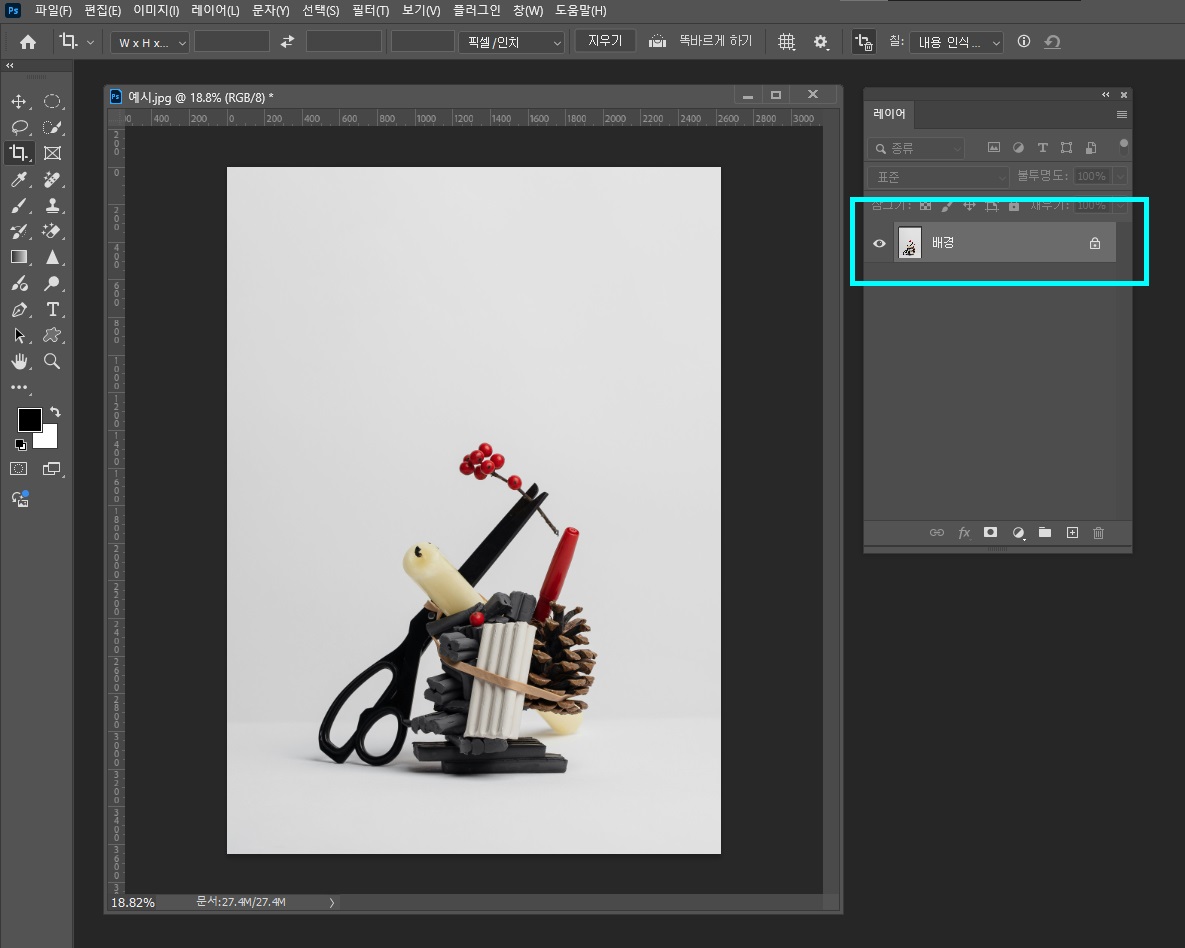Open the 불투명도 opacity slider arrow
This screenshot has width=1185, height=948.
pyautogui.click(x=1120, y=176)
